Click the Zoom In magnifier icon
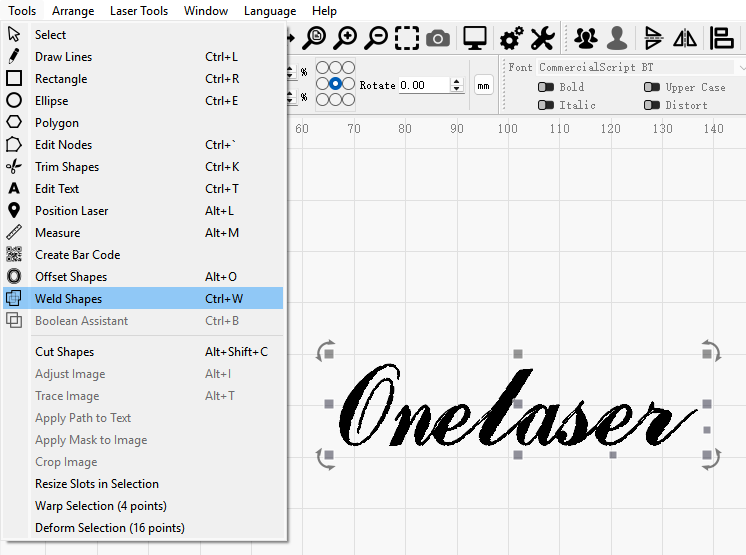The width and height of the screenshot is (746, 555). coord(345,38)
